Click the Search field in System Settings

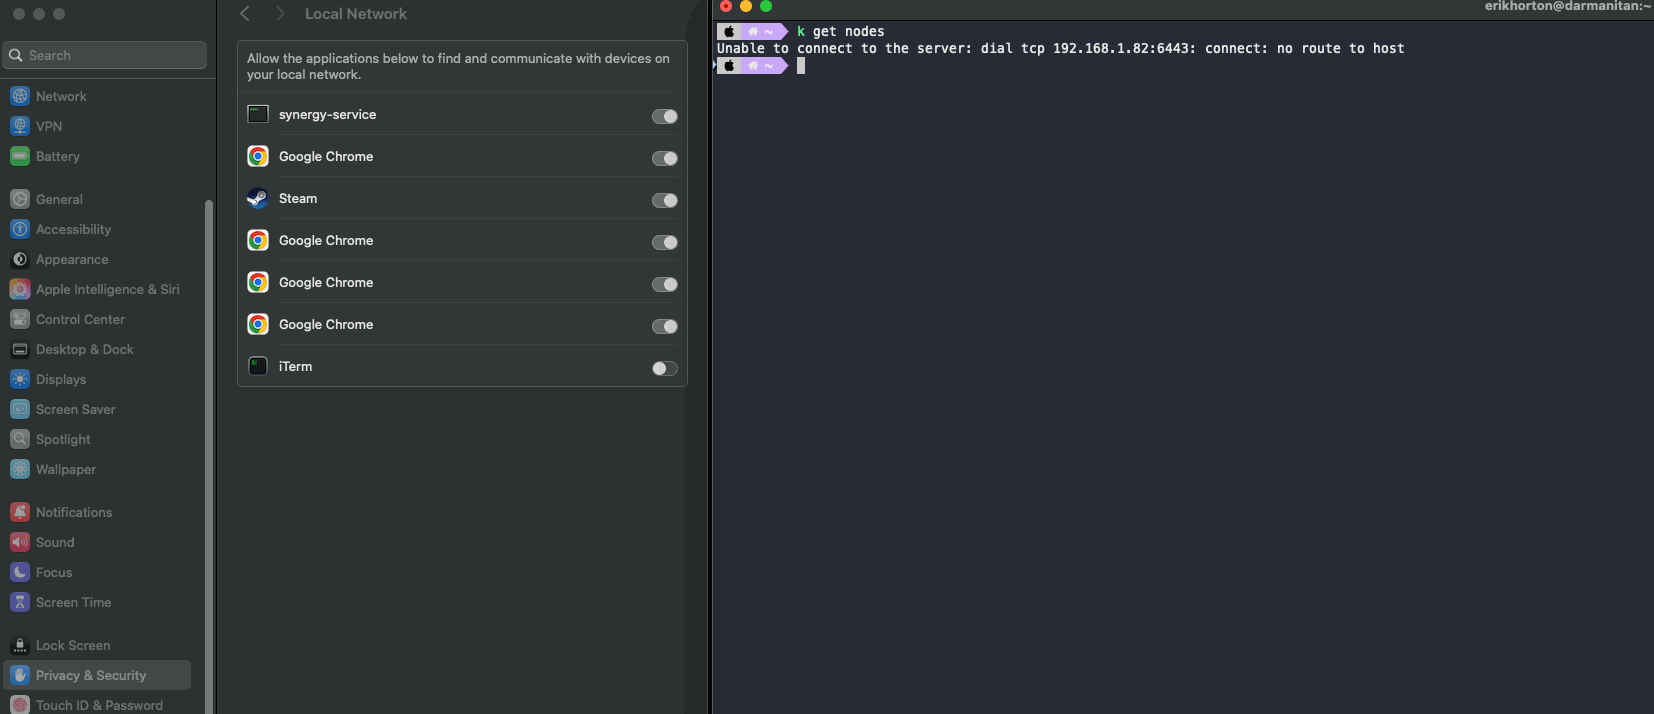tap(105, 55)
